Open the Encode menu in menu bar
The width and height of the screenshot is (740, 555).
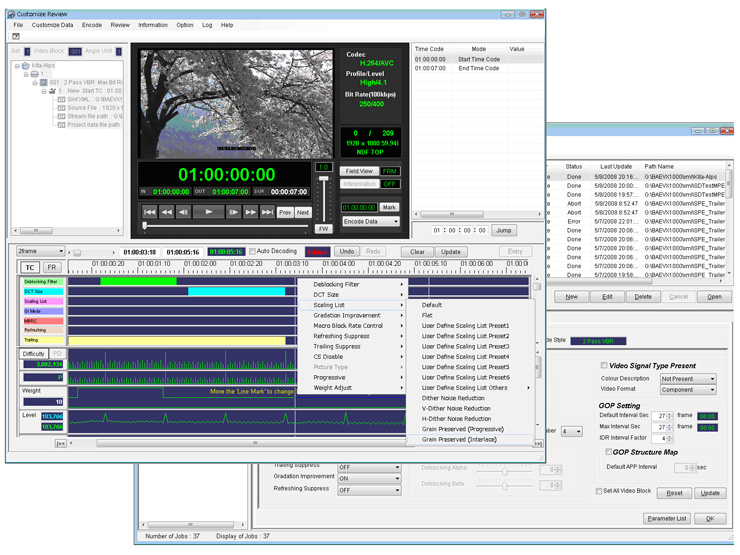pos(92,25)
